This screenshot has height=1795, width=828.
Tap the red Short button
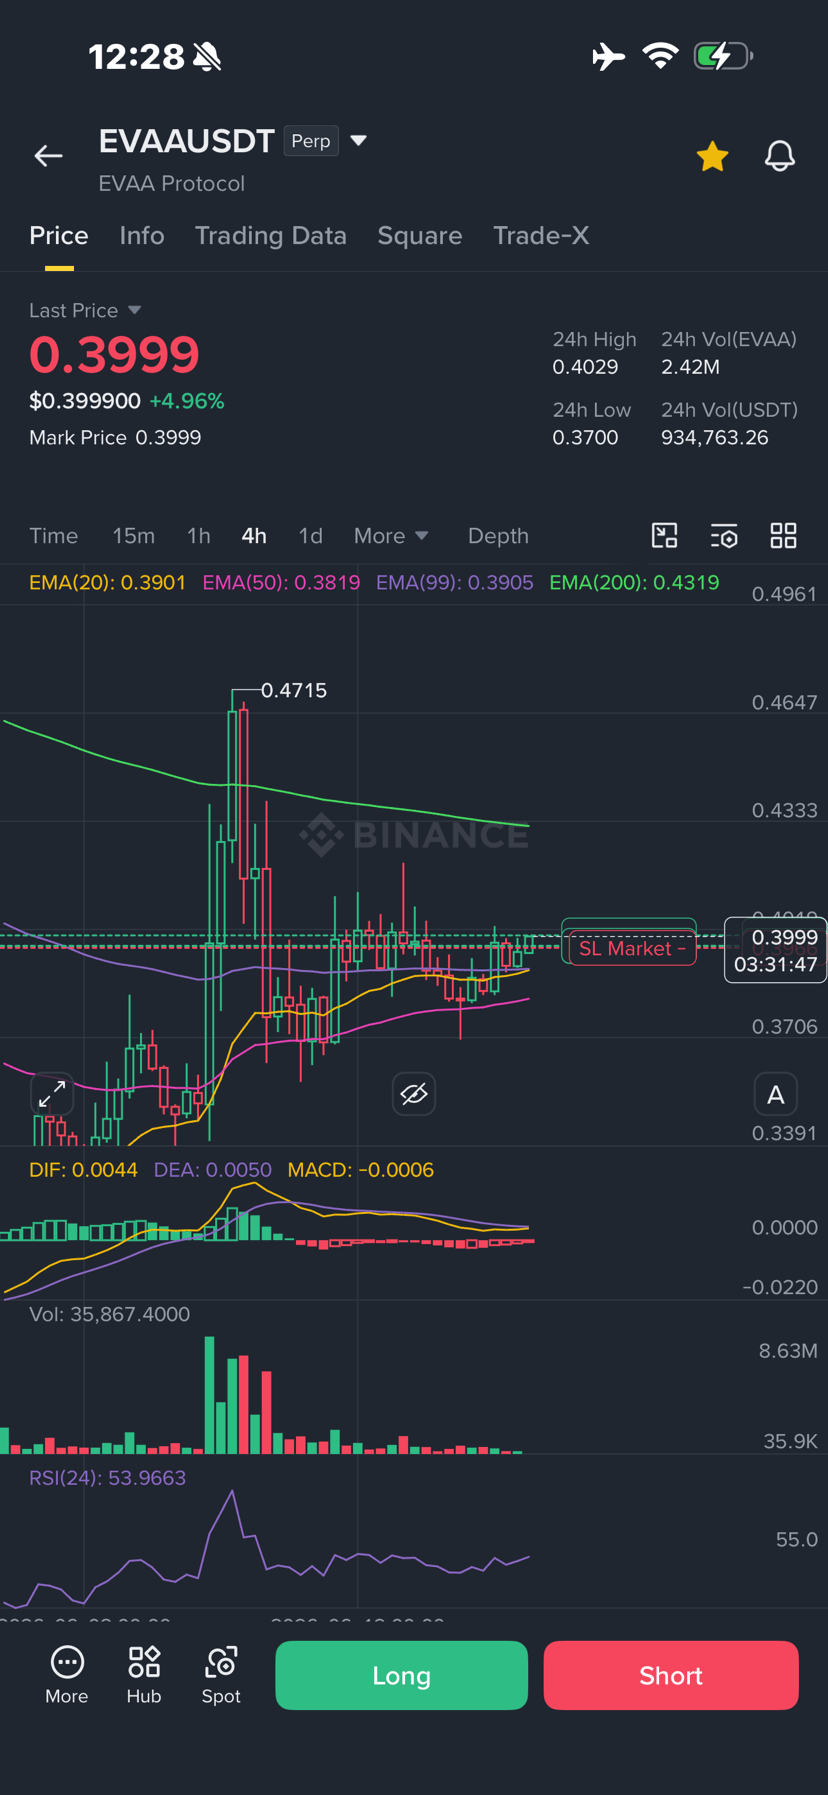coord(671,1675)
